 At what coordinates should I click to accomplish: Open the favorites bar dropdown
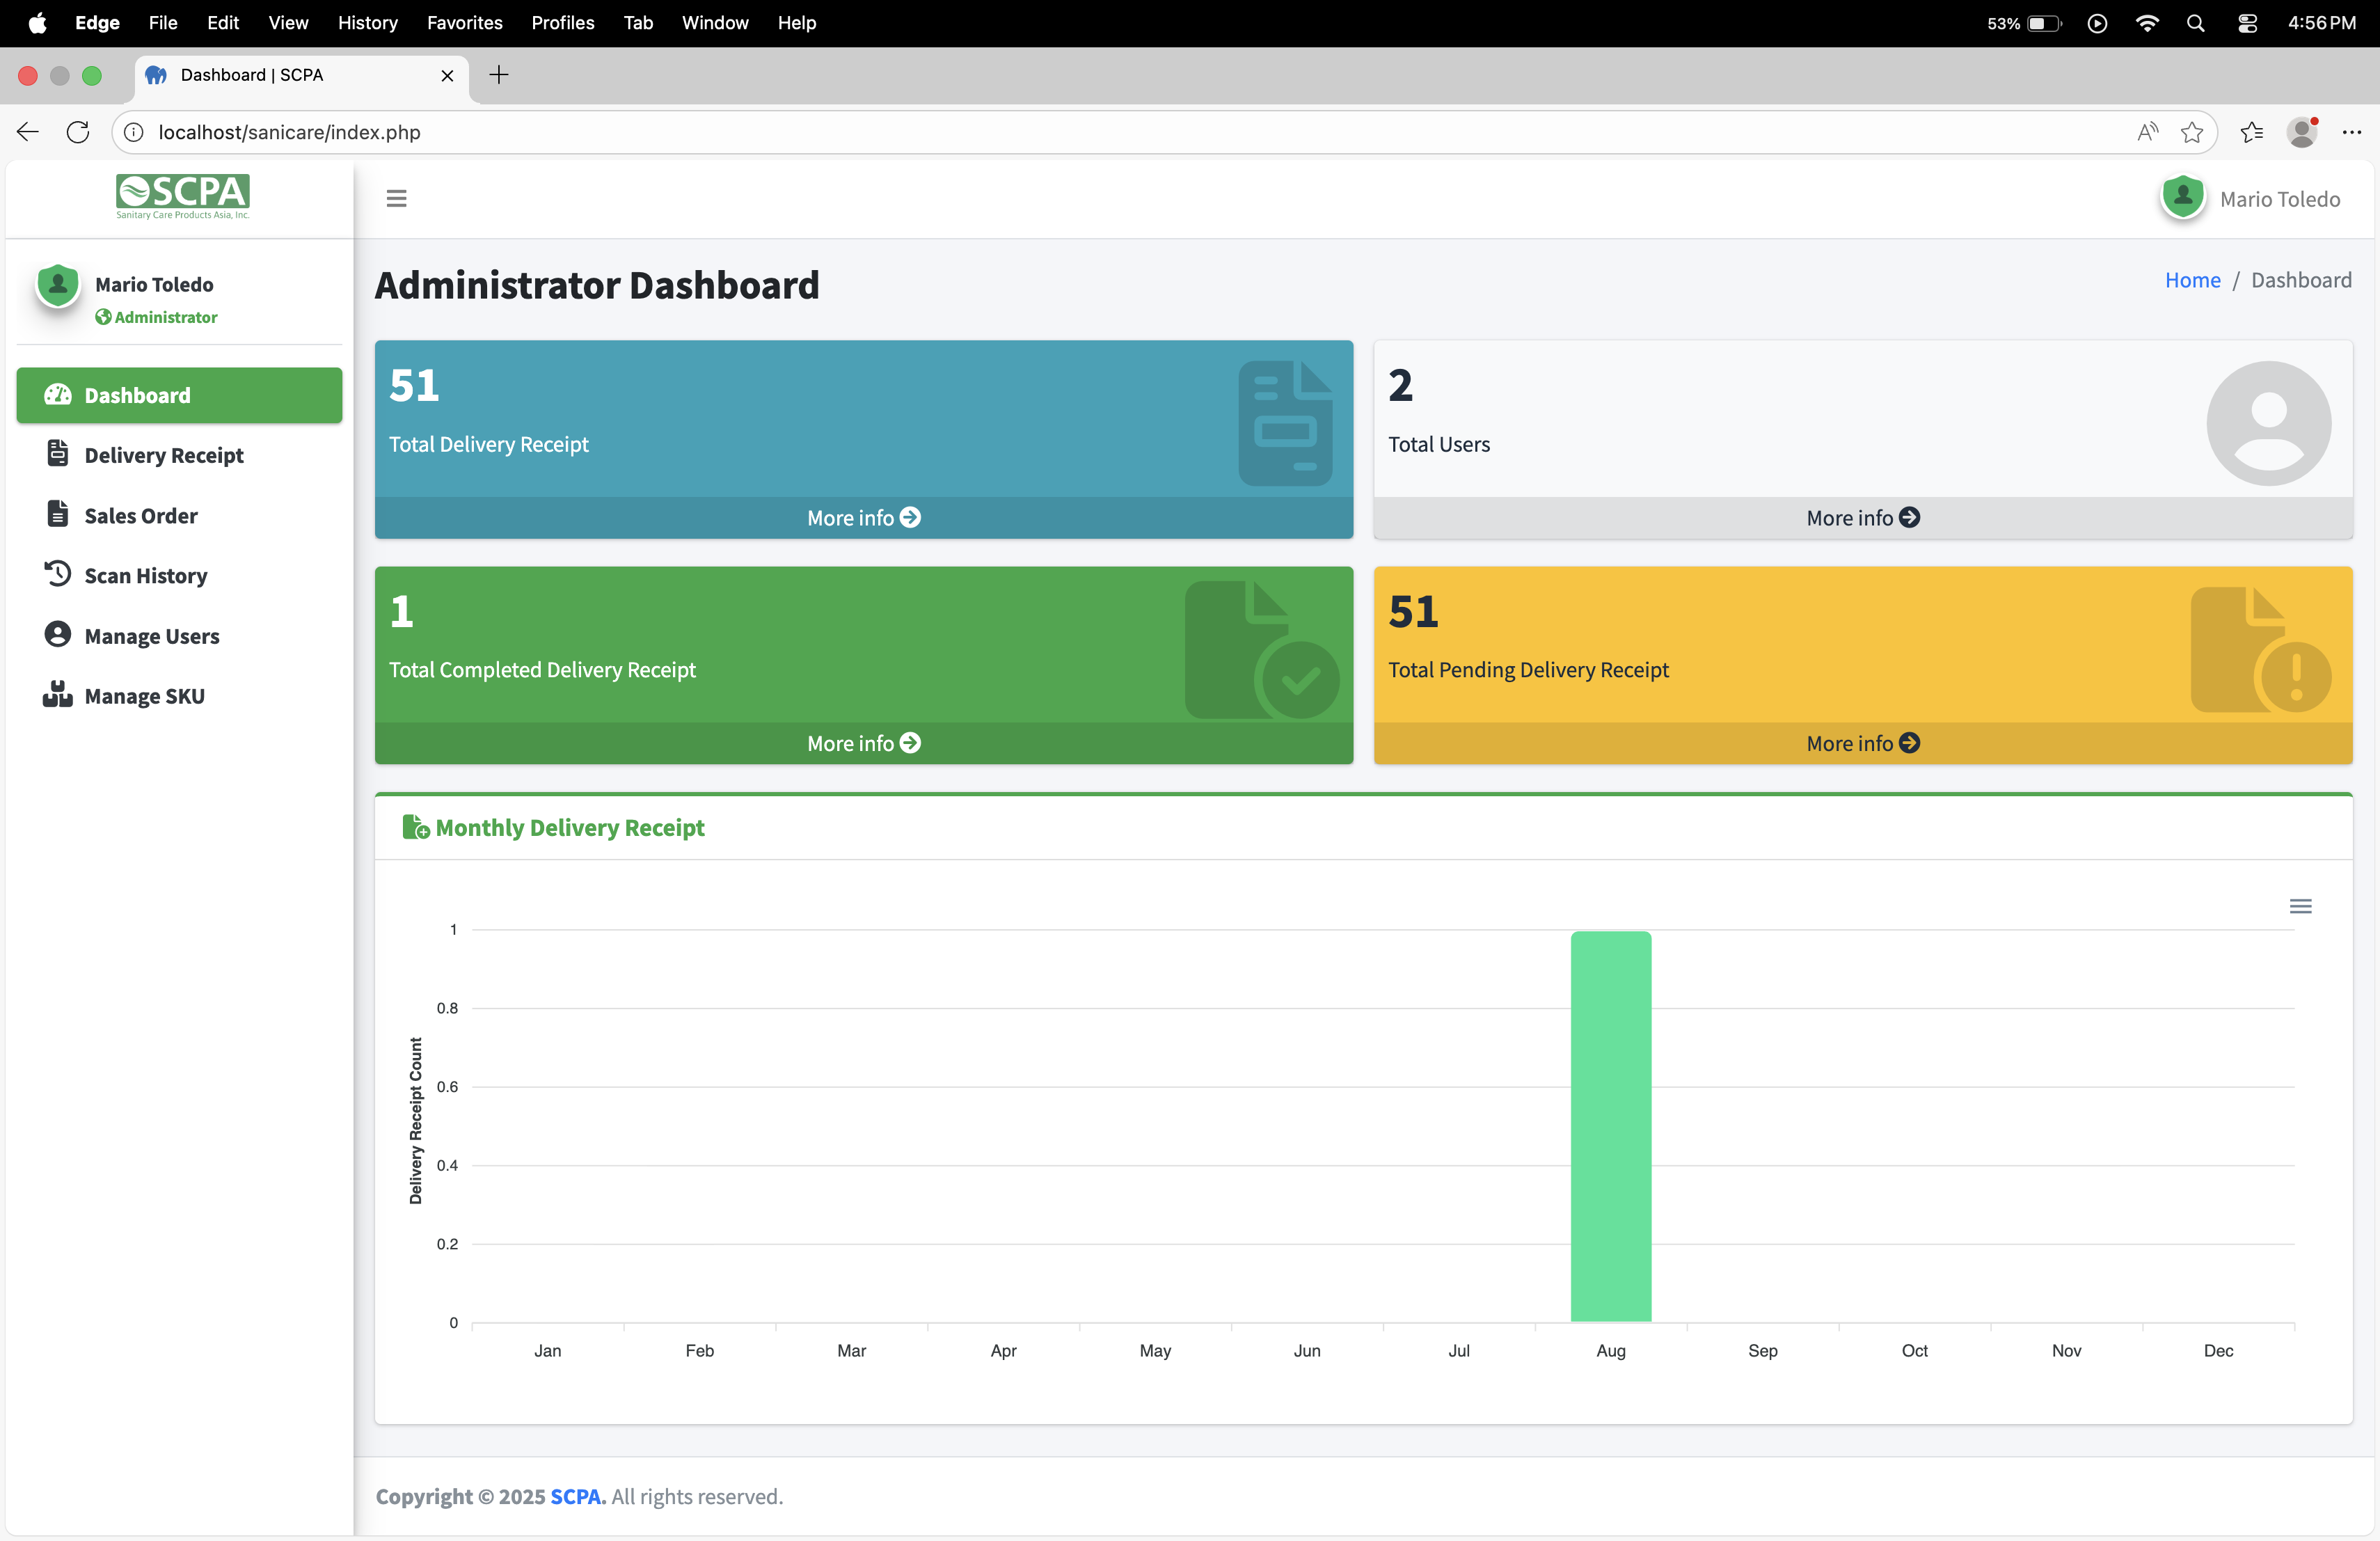pos(2252,131)
